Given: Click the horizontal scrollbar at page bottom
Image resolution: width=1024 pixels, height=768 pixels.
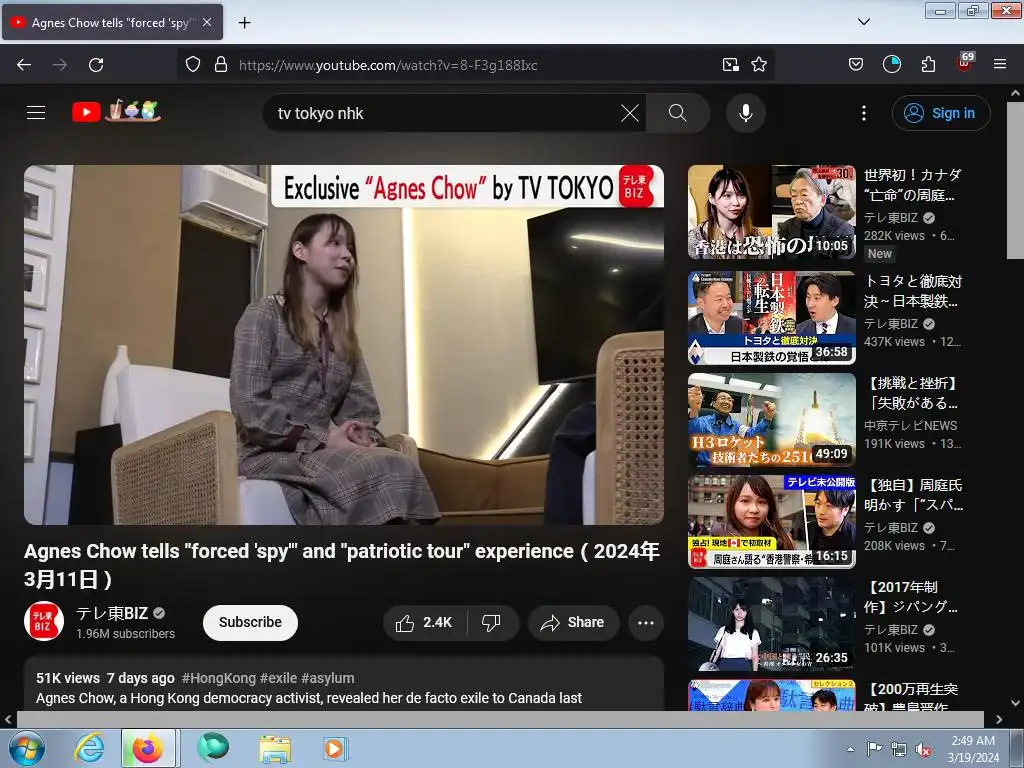Looking at the screenshot, I should click(x=500, y=719).
